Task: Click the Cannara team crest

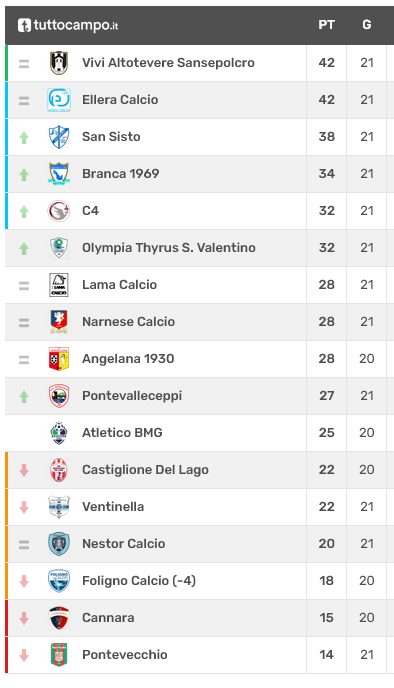Action: pyautogui.click(x=59, y=618)
